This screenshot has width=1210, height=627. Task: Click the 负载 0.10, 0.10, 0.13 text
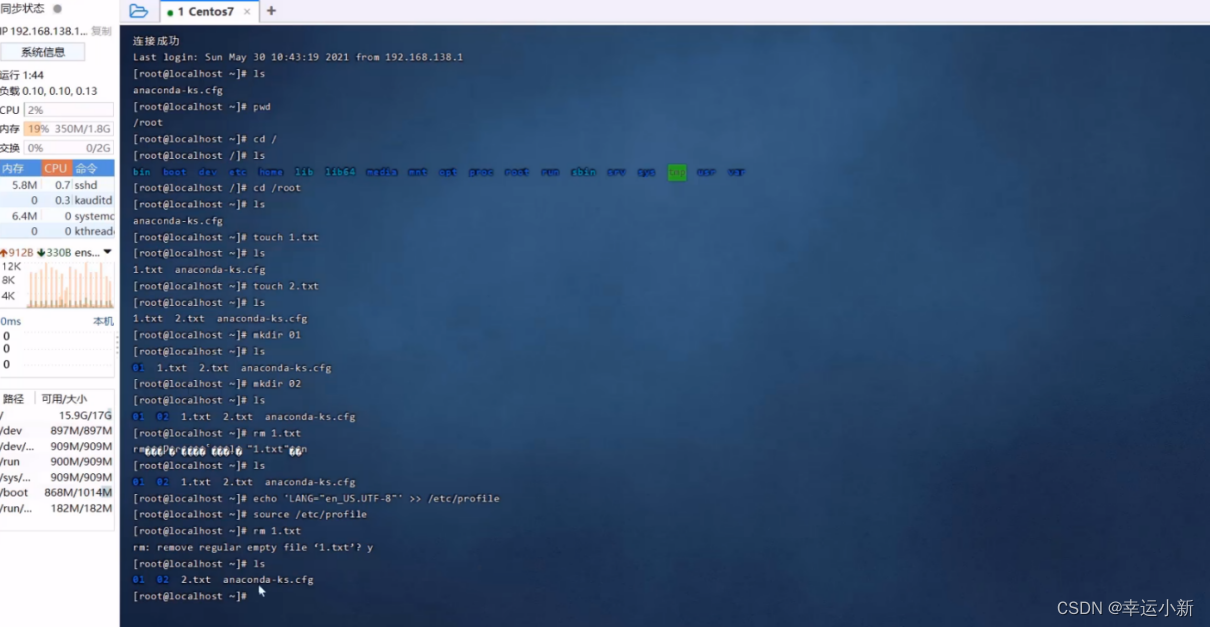click(x=48, y=91)
